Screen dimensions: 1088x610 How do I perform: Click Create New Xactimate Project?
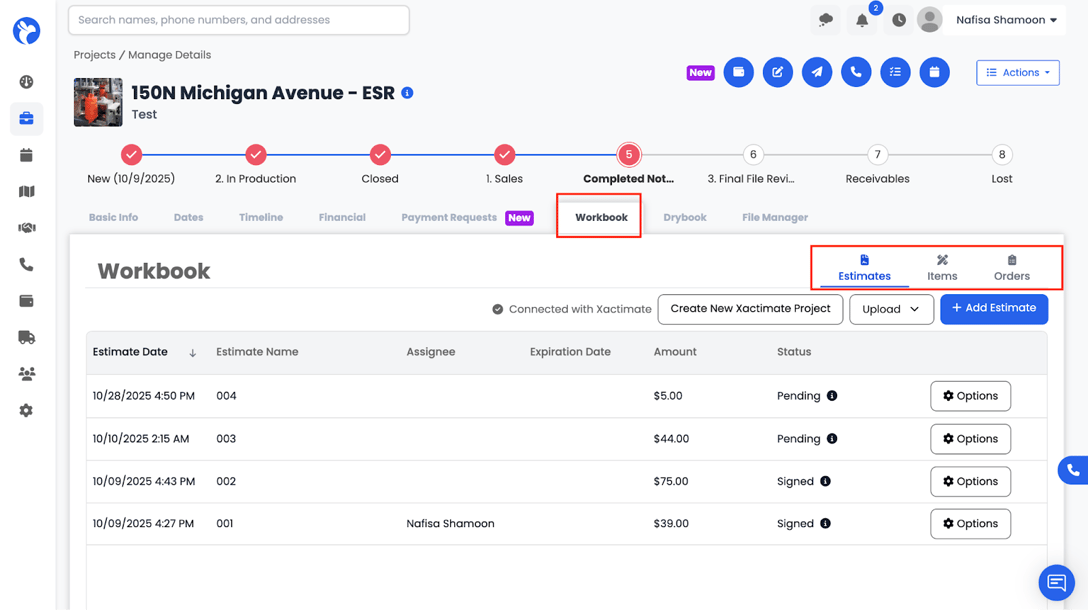[750, 309]
